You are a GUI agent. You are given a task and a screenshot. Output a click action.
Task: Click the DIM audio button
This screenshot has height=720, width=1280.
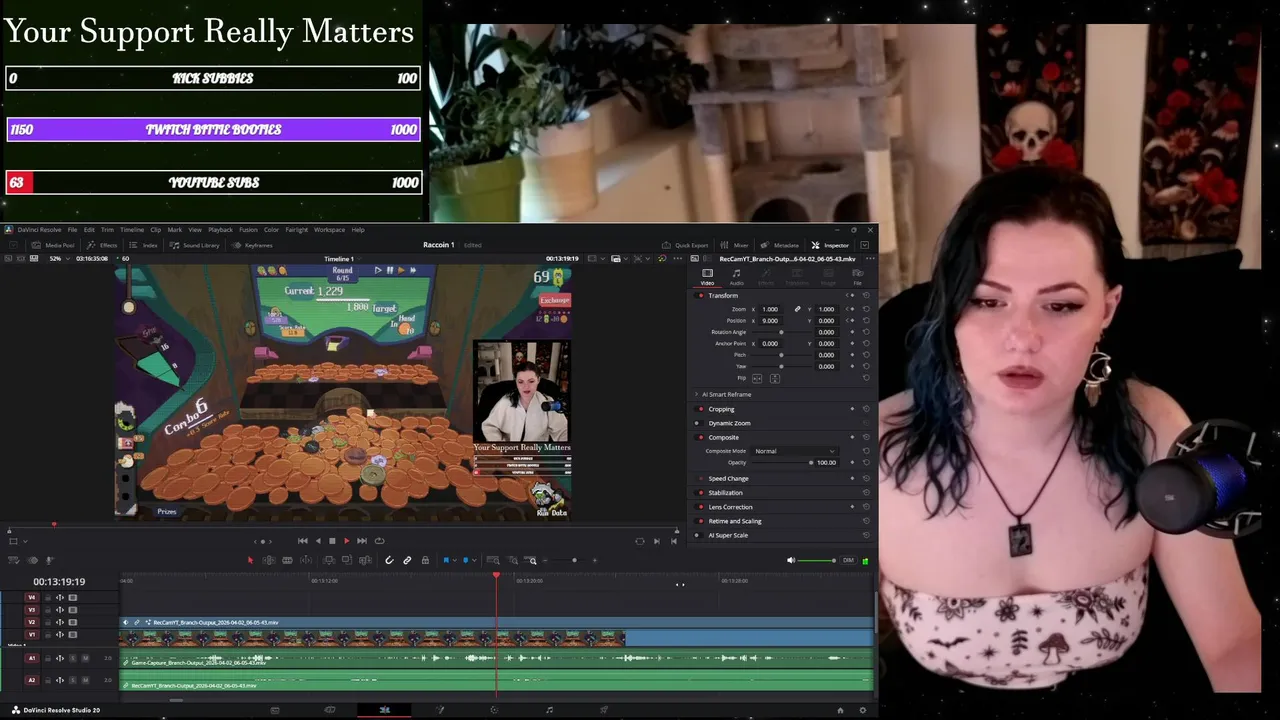tap(848, 560)
